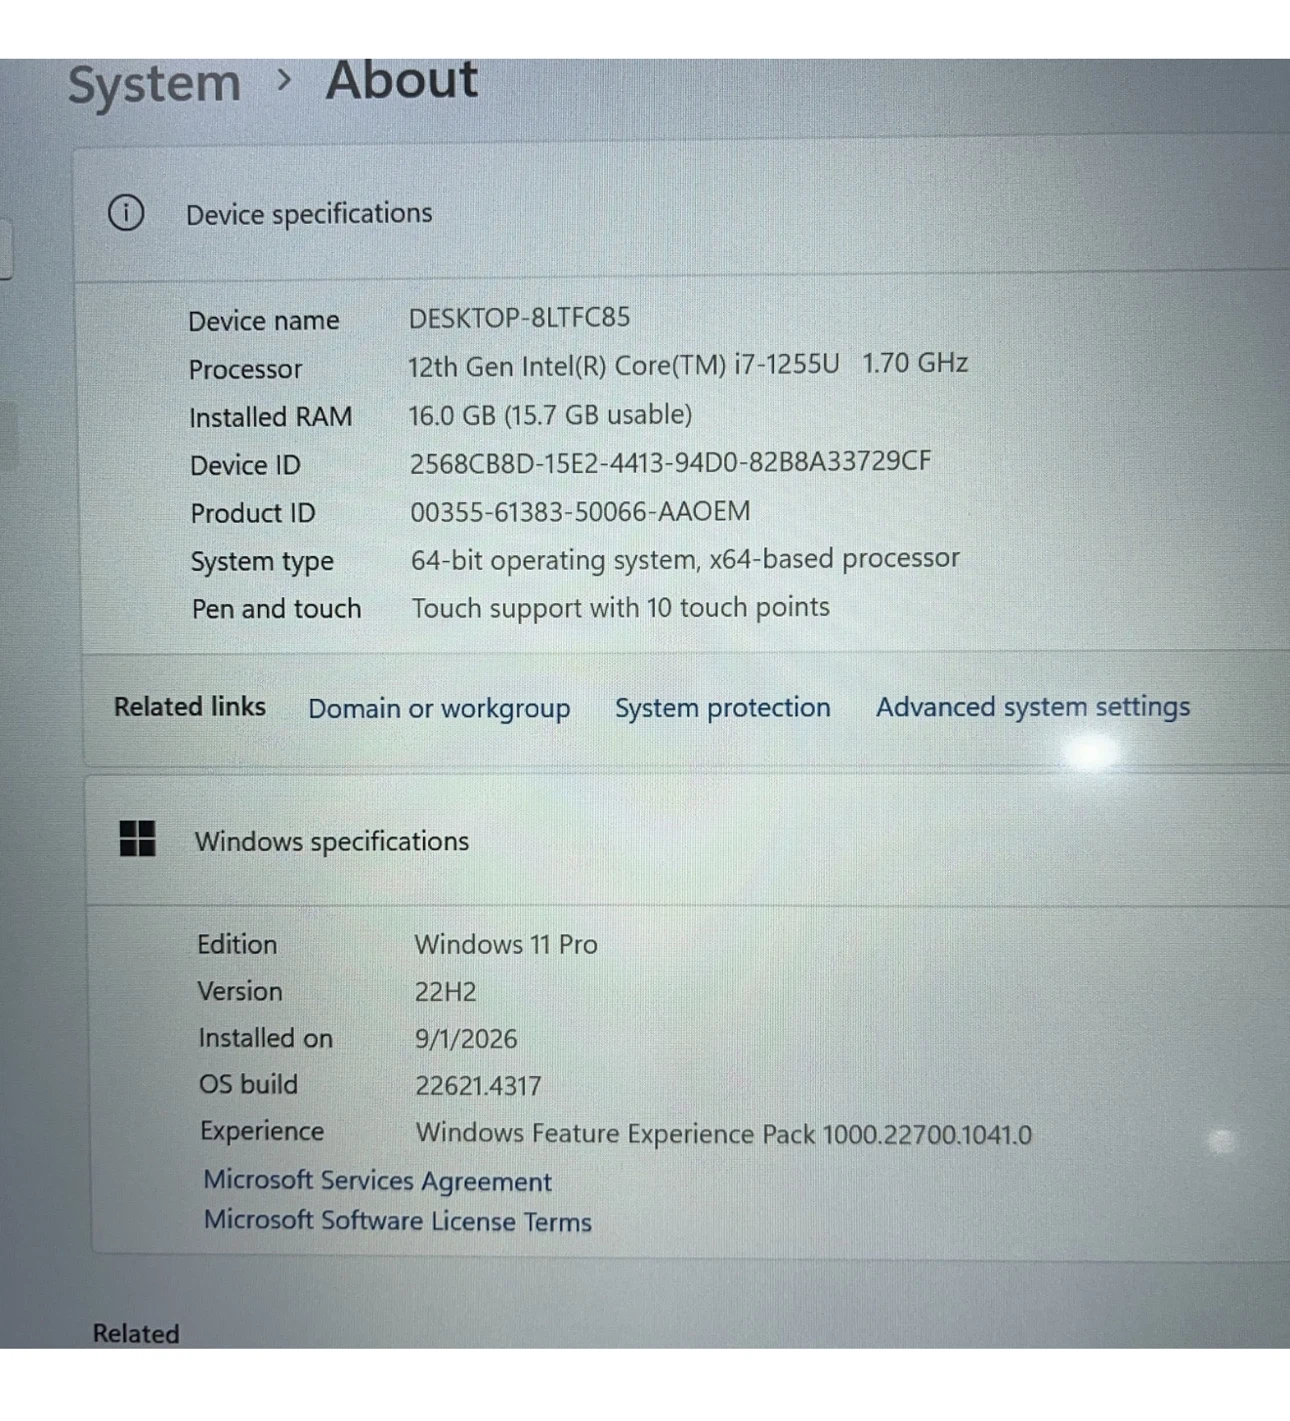Click the Version label
Screen dimensions: 1290x1421
(x=240, y=991)
